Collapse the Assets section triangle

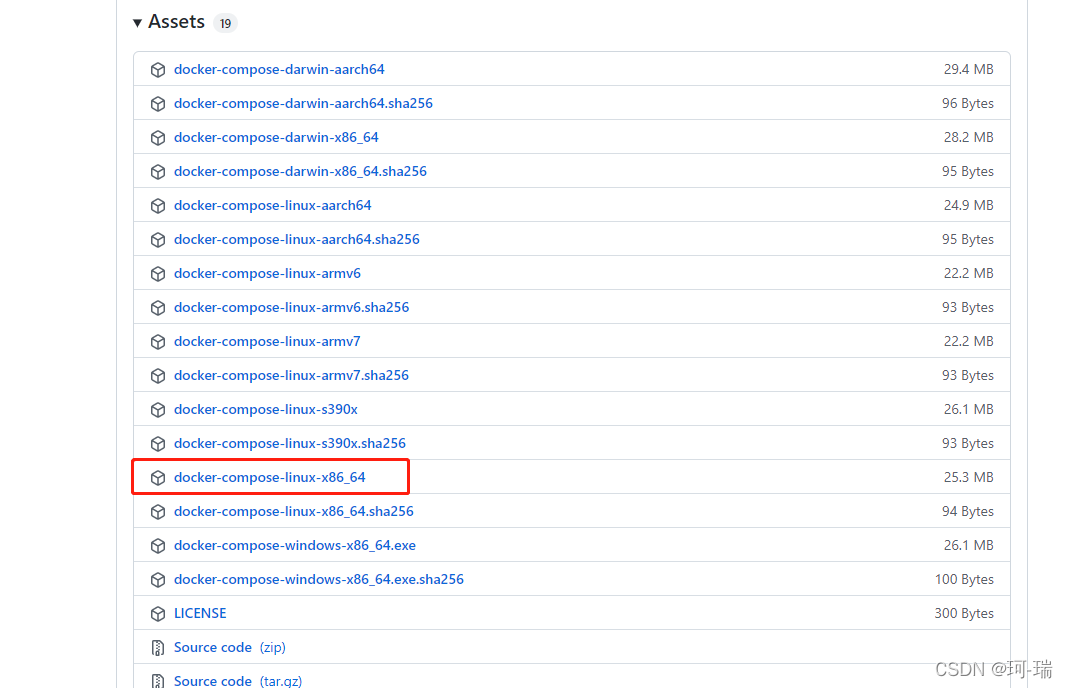pos(137,23)
